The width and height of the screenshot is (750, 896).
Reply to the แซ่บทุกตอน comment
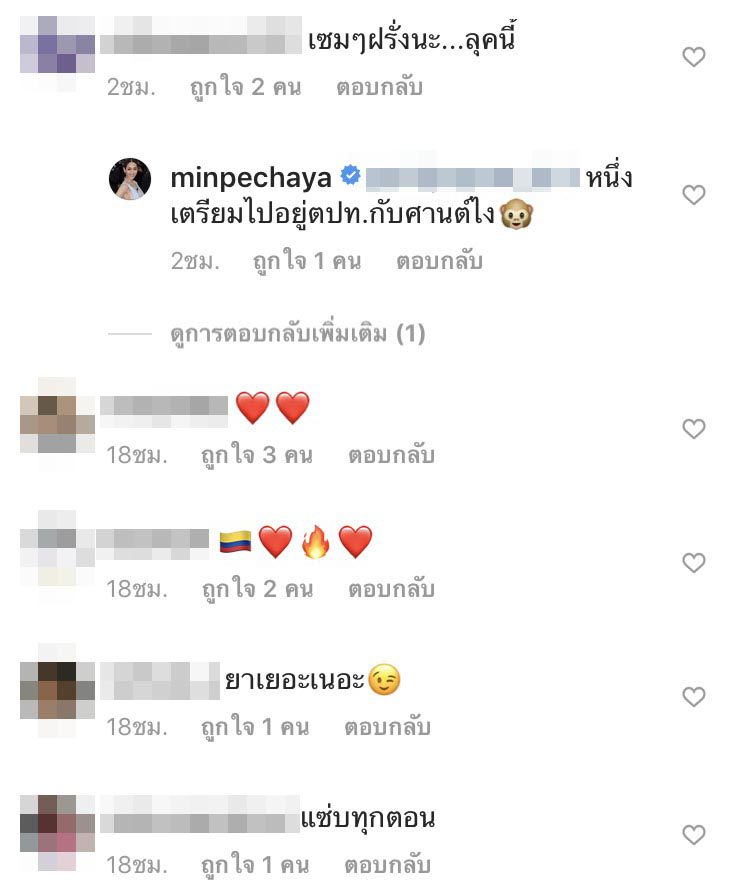point(387,866)
